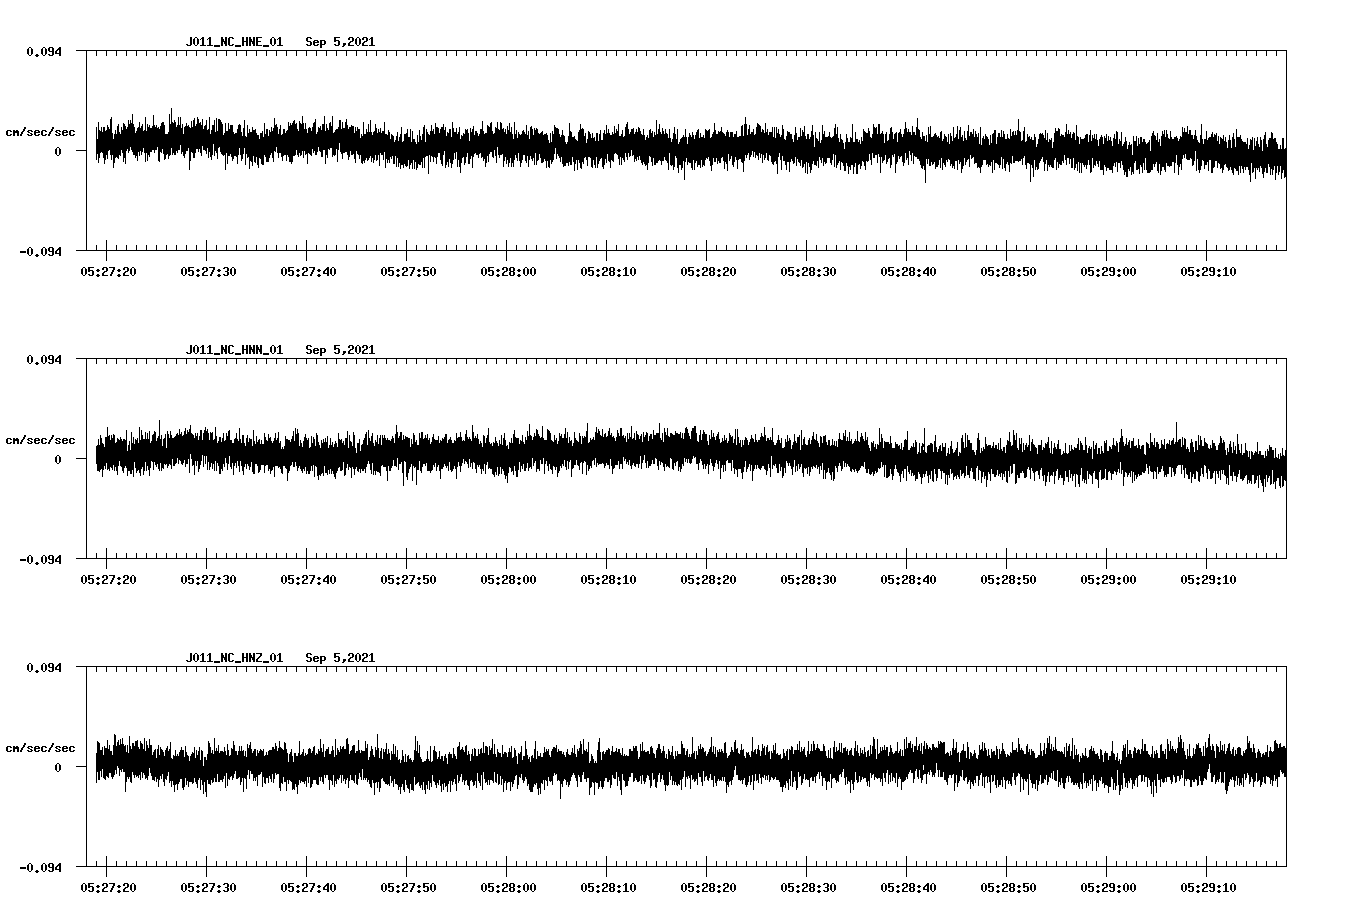
Task: Click the 05:28:20 time label under HNZ plot
Action: (708, 888)
